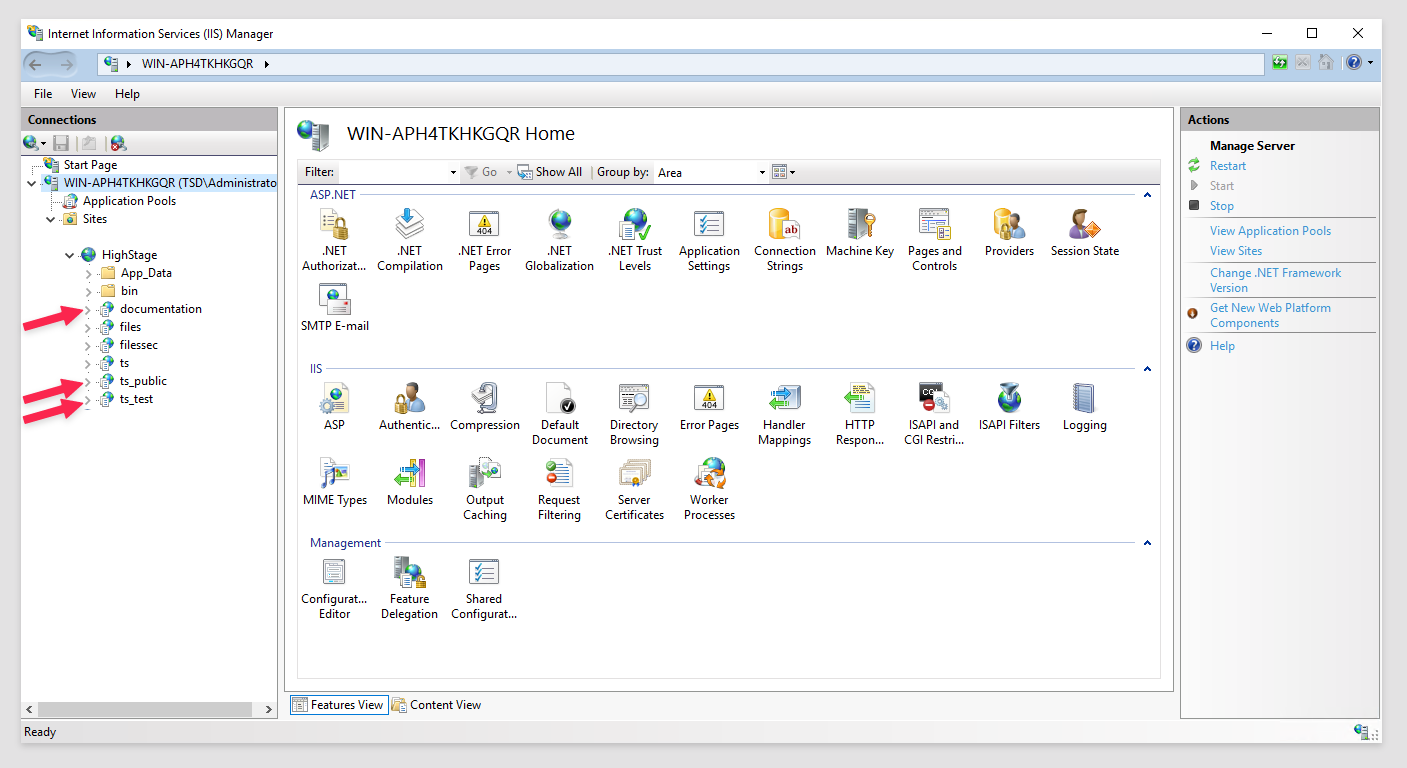
Task: Open ISAPI and CGI Restrictions feature
Action: 934,414
